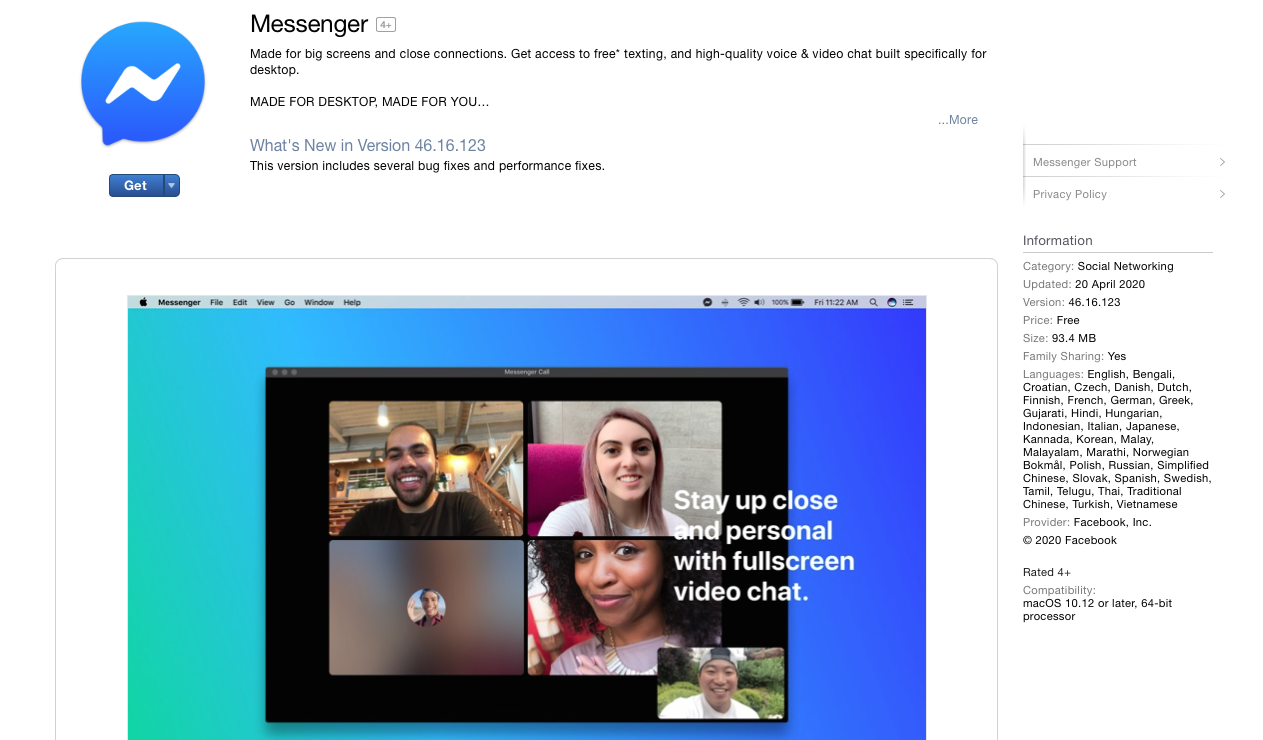Screen dimensions: 1263x740
Task: Click the "Rated 4+" text
Action: [x=1047, y=573]
